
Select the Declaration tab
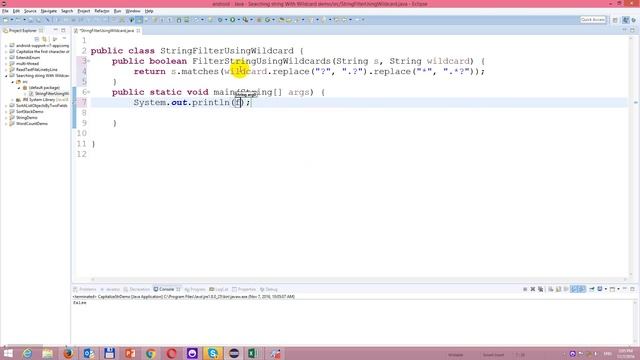coord(137,289)
